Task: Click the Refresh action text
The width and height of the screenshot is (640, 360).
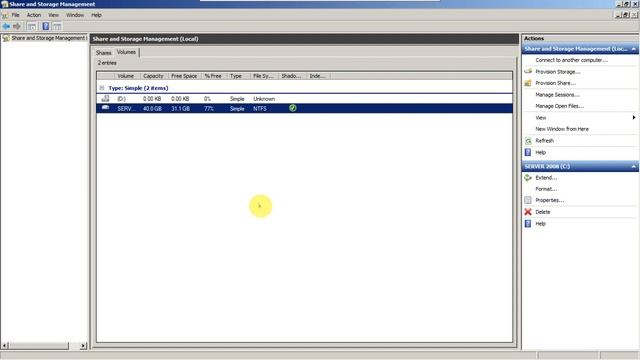Action: click(x=544, y=140)
